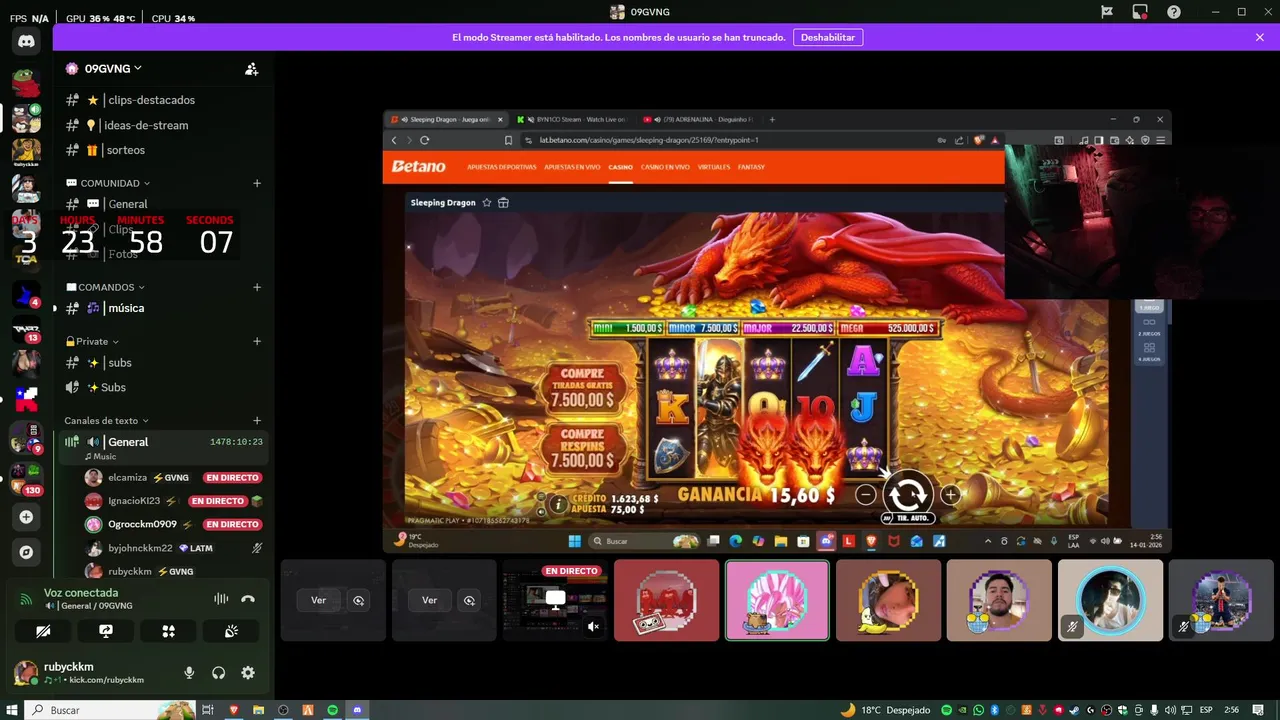1280x720 pixels.
Task: Deafen using the headphones icon
Action: 219,673
